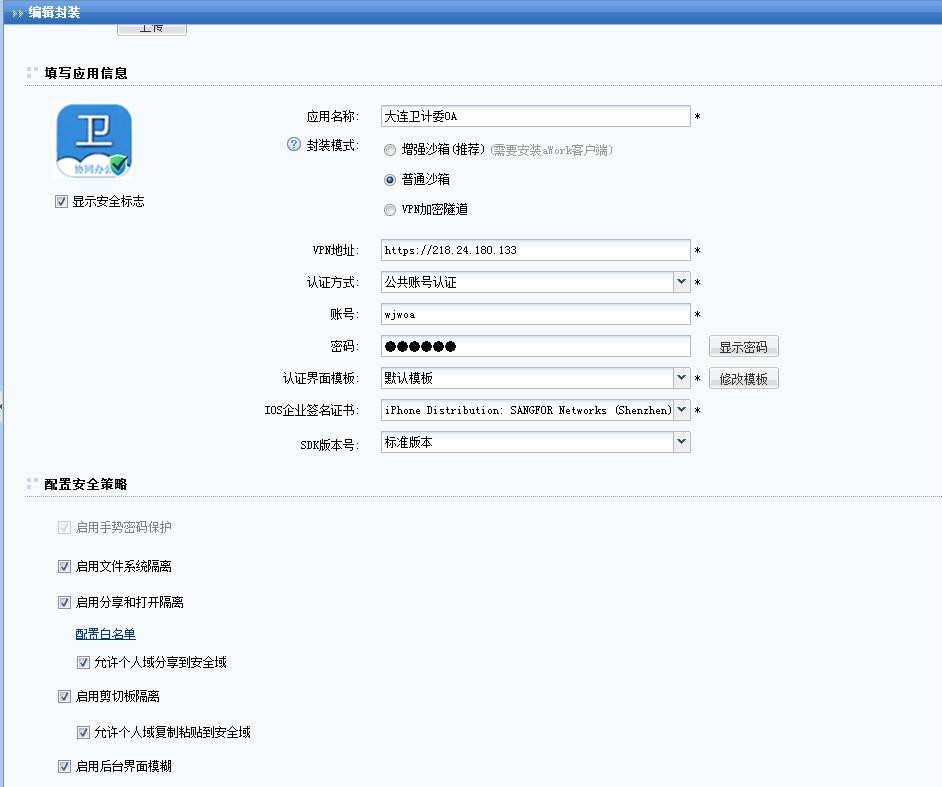Viewport: 942px width, 787px height.
Task: Open IOS企业签名证书 dropdown
Action: tap(681, 410)
